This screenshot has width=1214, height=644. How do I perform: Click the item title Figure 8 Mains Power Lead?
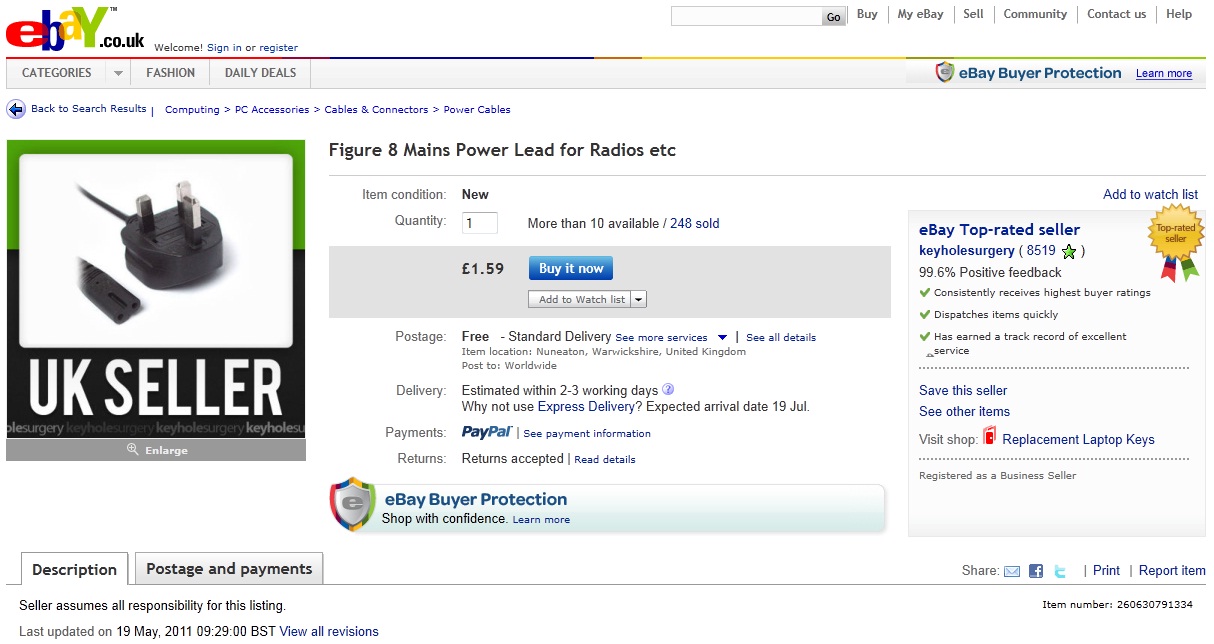click(502, 150)
